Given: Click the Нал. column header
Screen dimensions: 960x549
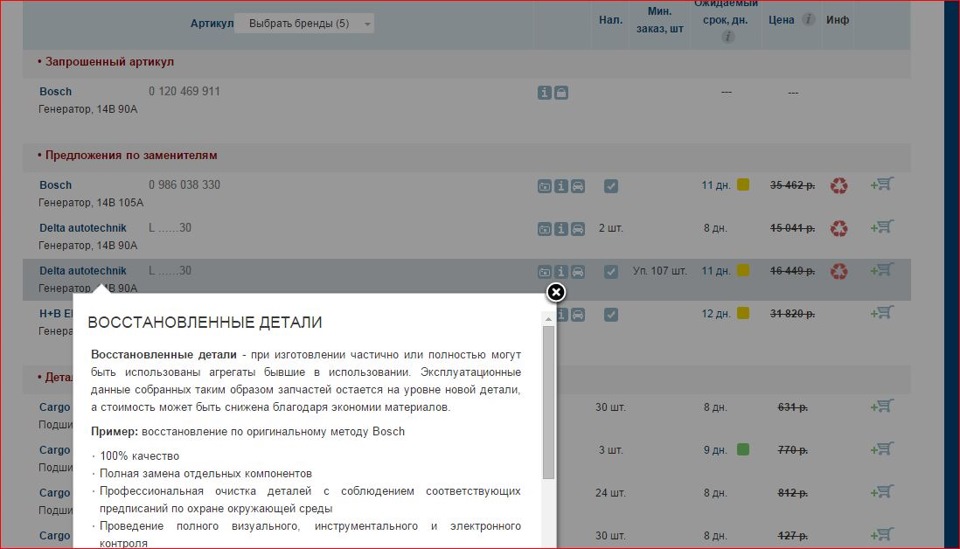Looking at the screenshot, I should 610,20.
